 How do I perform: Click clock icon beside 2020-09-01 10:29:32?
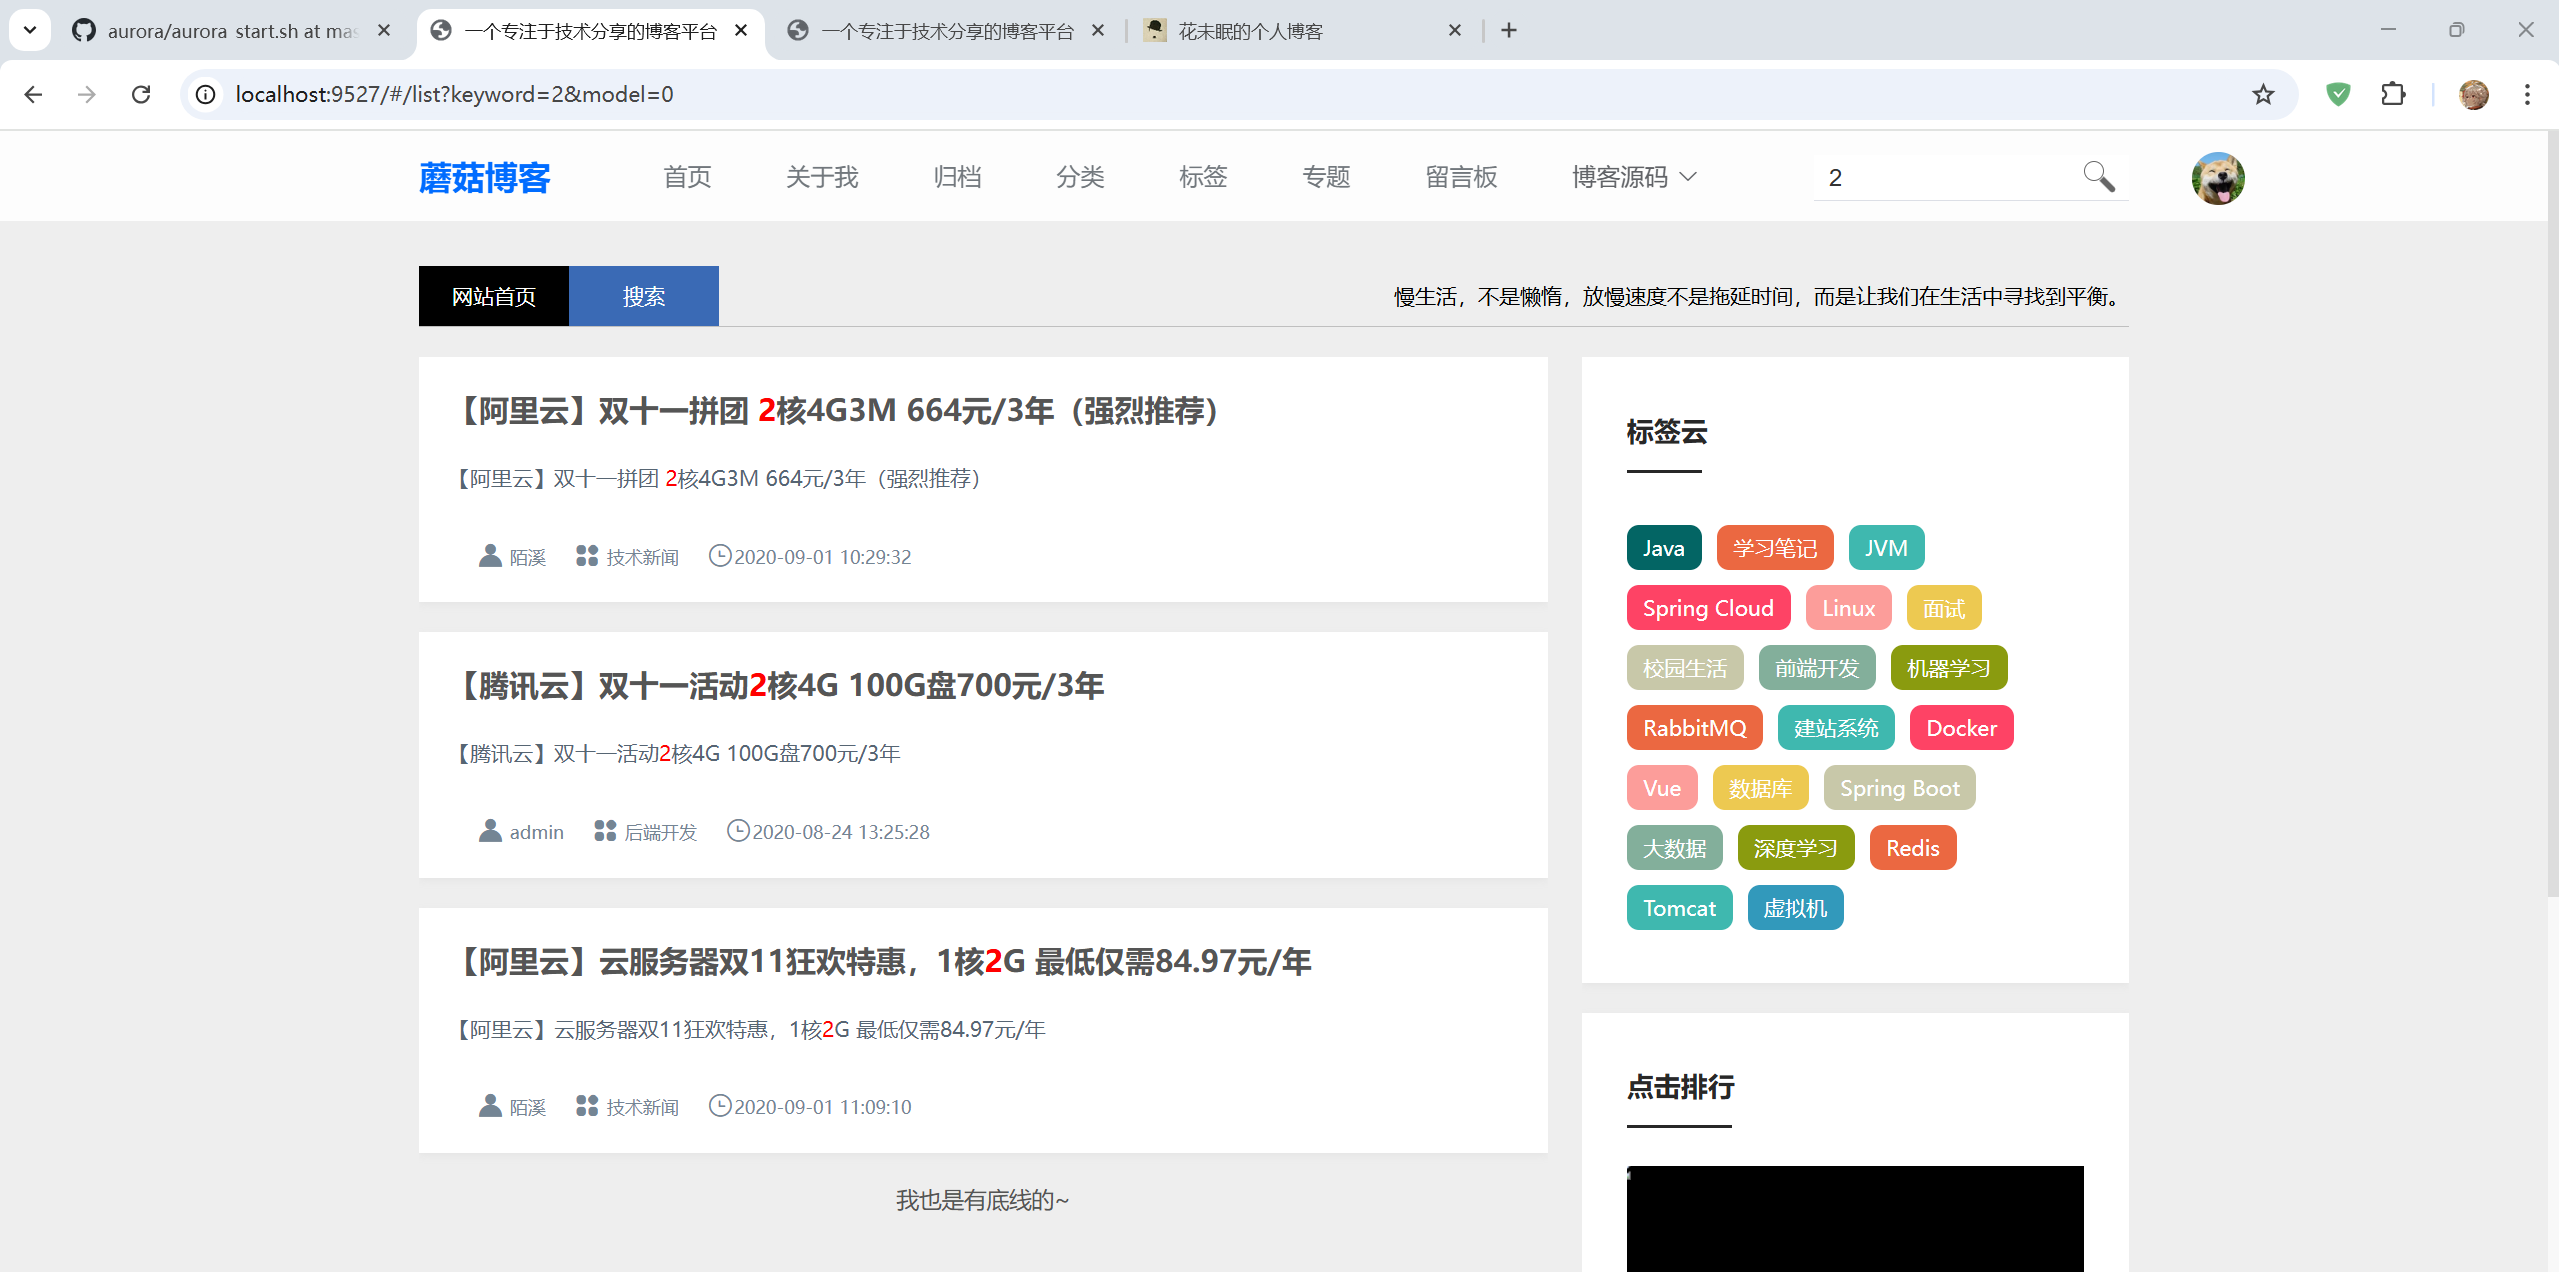click(x=719, y=556)
